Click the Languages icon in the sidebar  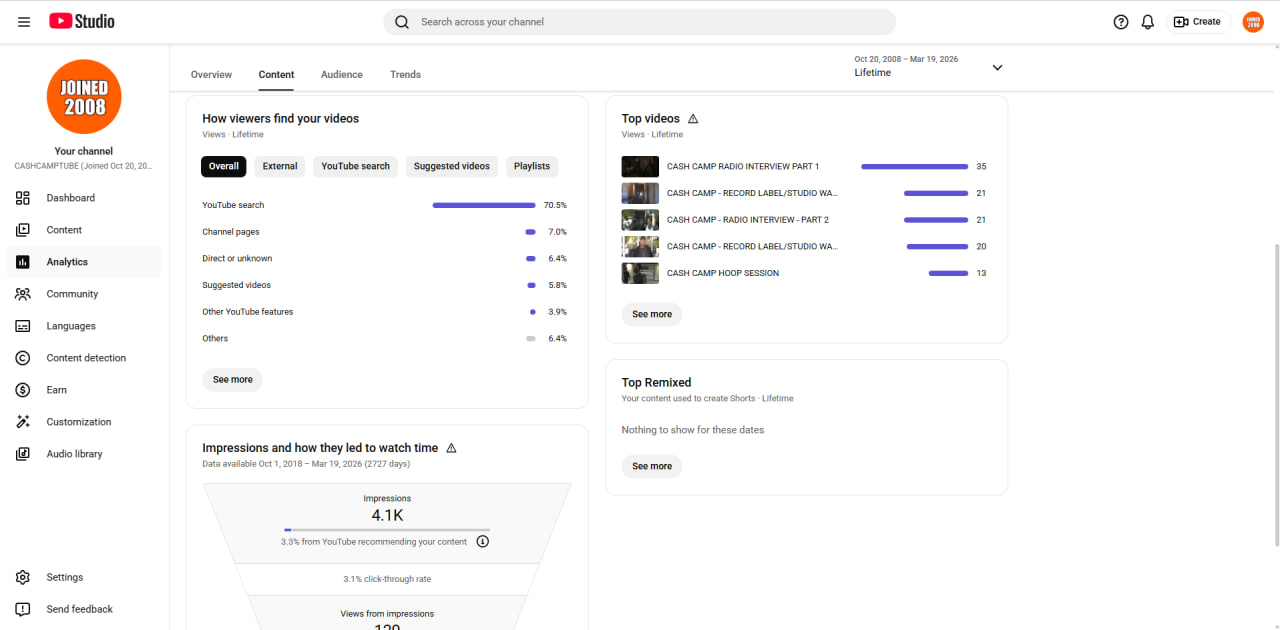[x=23, y=326]
